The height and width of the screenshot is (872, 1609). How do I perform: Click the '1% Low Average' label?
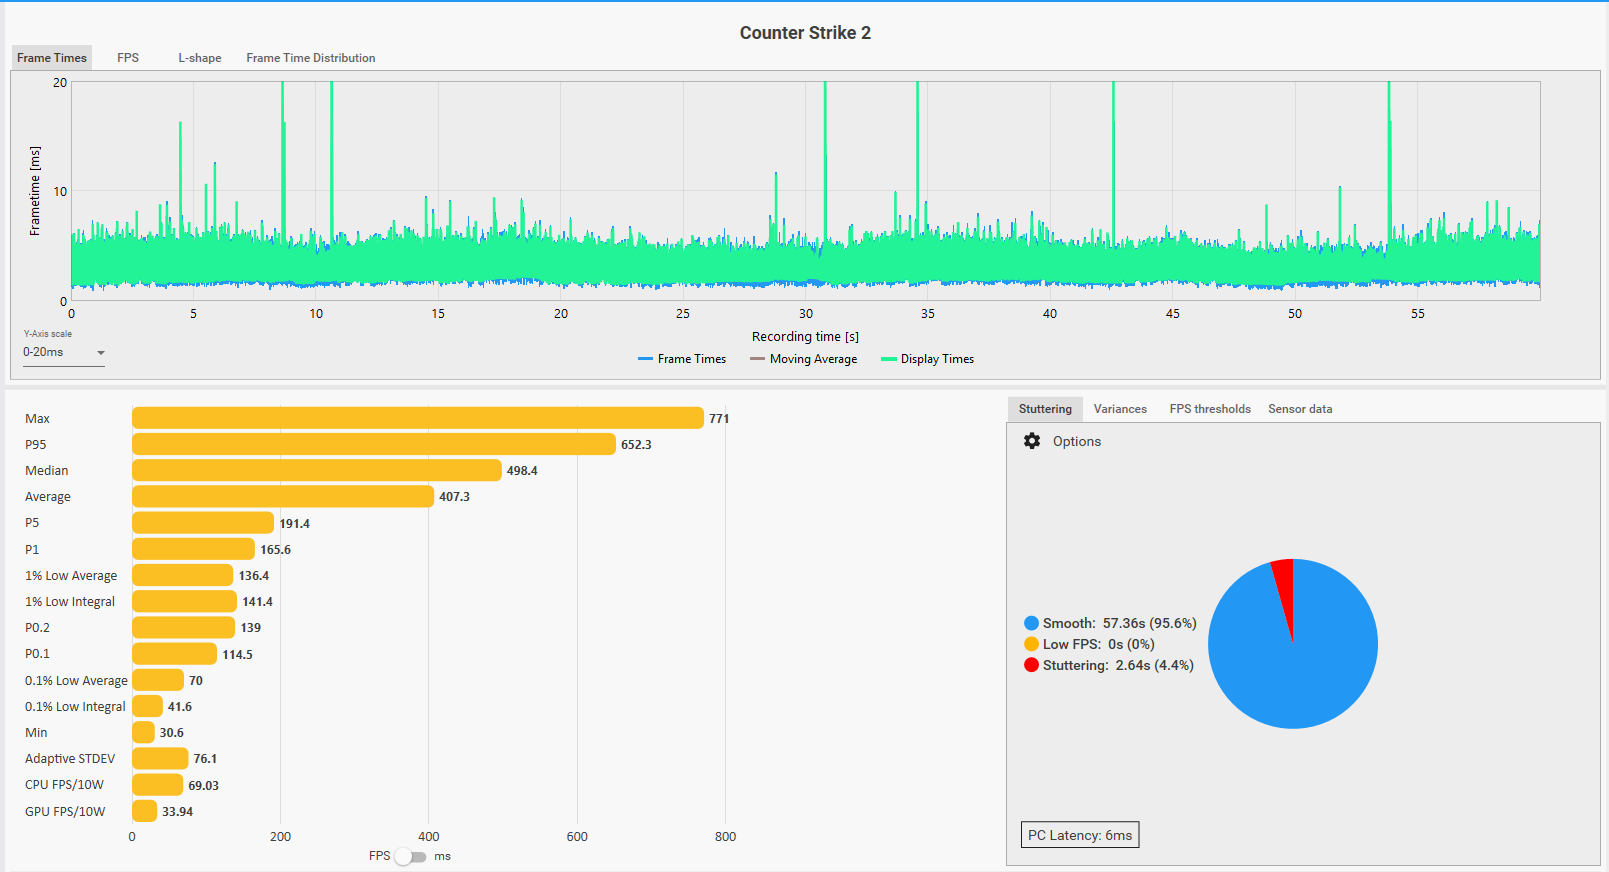pos(71,576)
